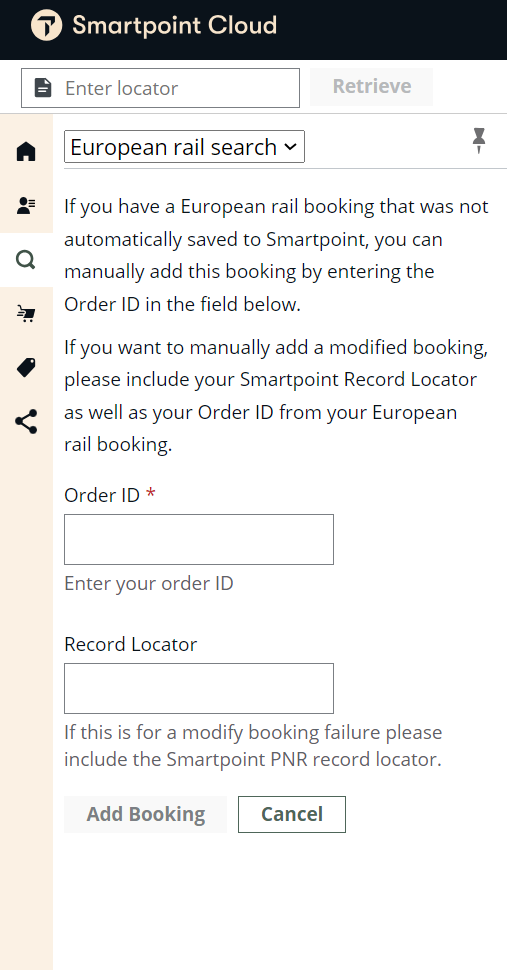The image size is (507, 970).
Task: Click into the Order ID text box
Action: pyautogui.click(x=198, y=539)
